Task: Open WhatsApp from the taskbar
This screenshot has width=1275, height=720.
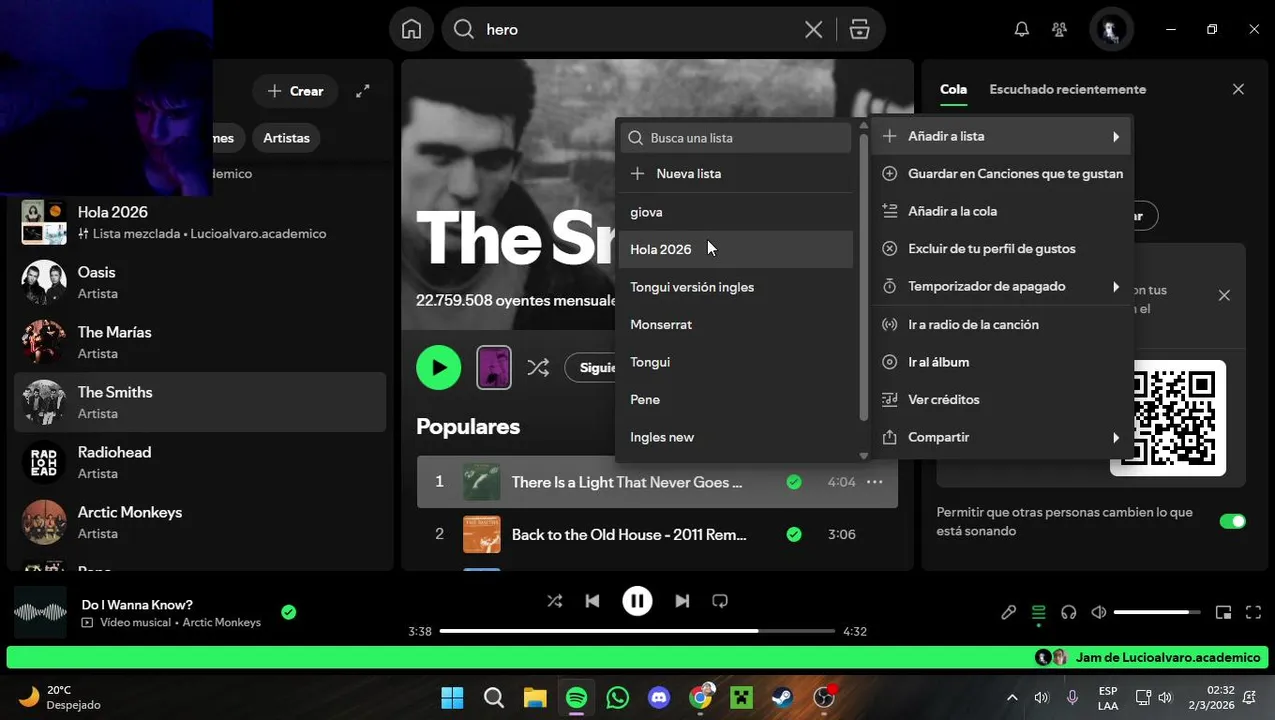Action: [x=618, y=697]
